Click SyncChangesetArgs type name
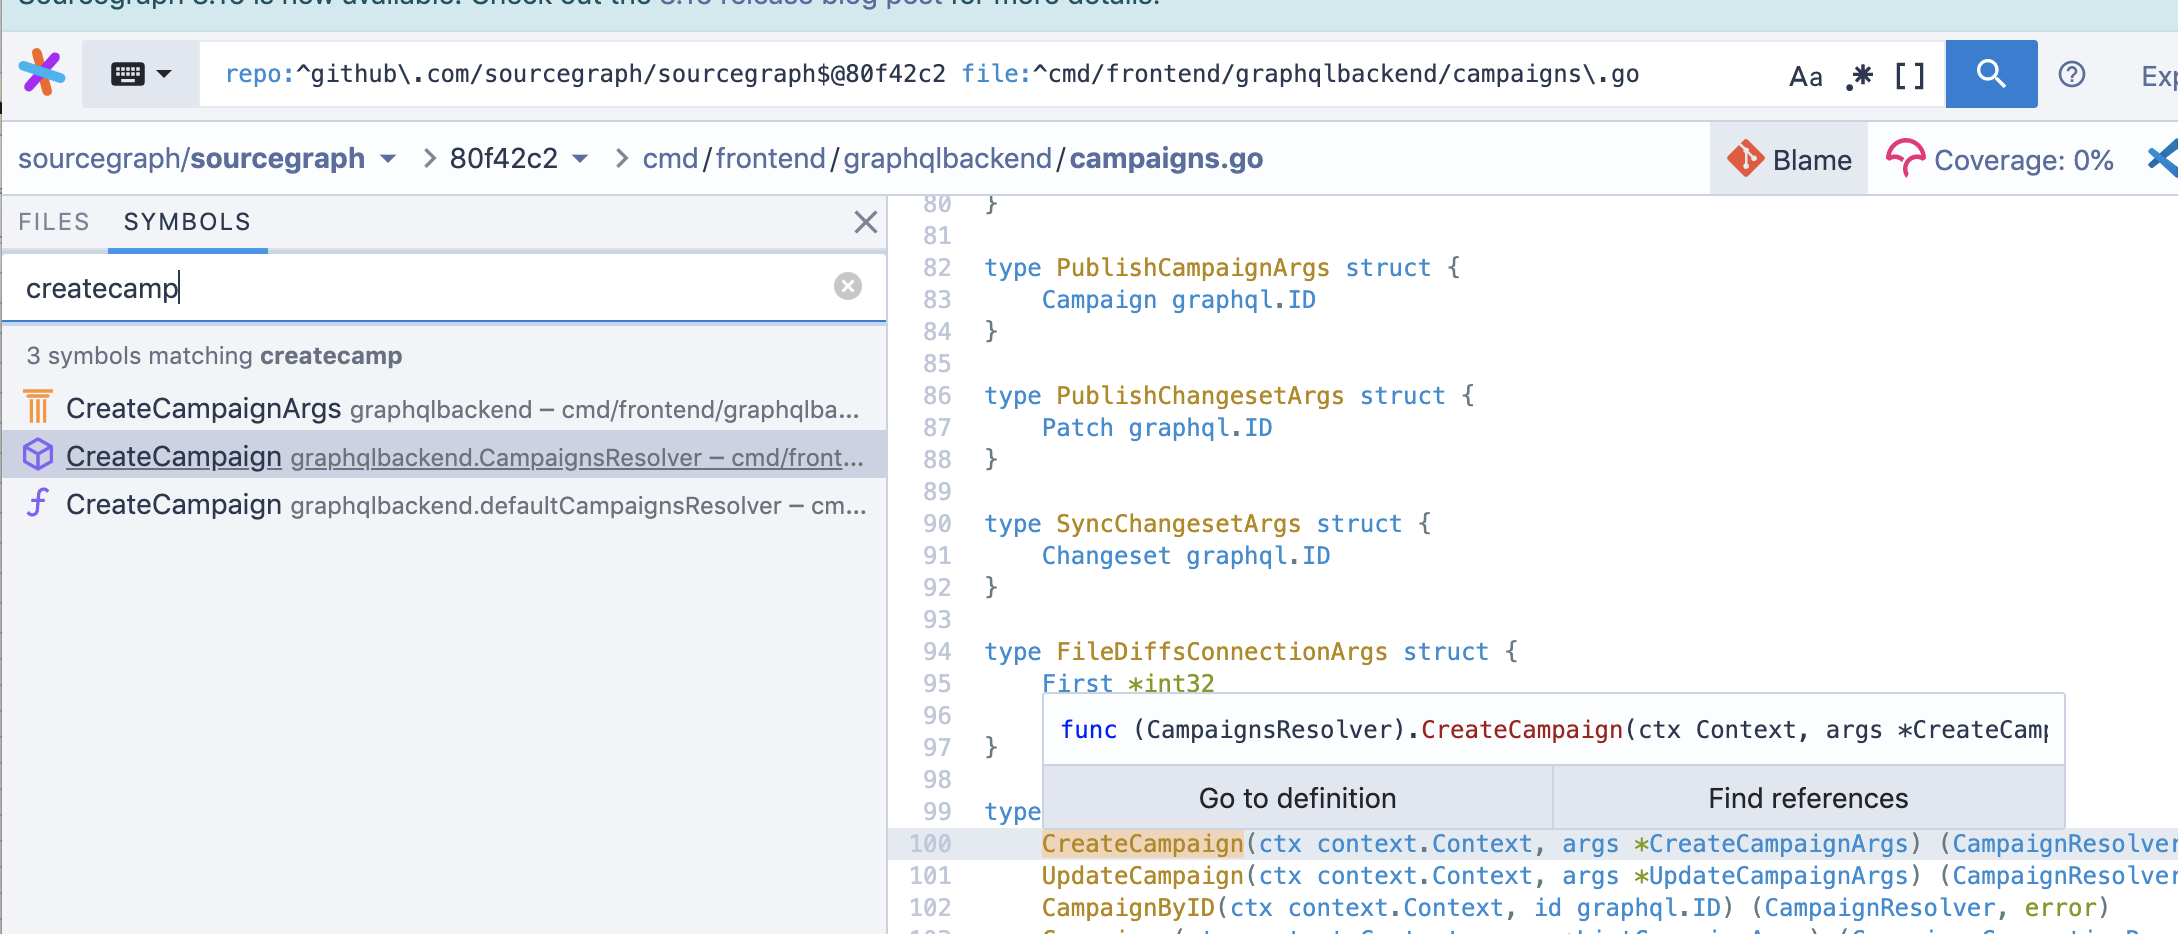Viewport: 2178px width, 934px height. click(1179, 524)
